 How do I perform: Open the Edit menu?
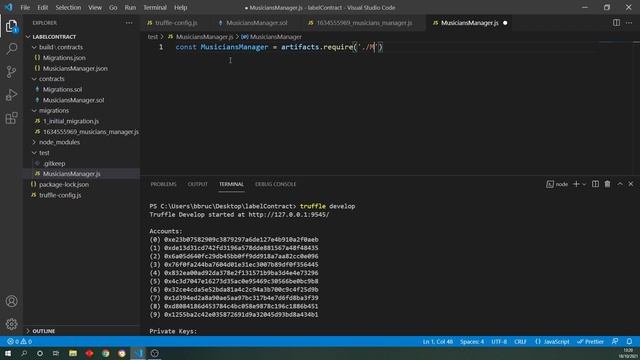42,7
